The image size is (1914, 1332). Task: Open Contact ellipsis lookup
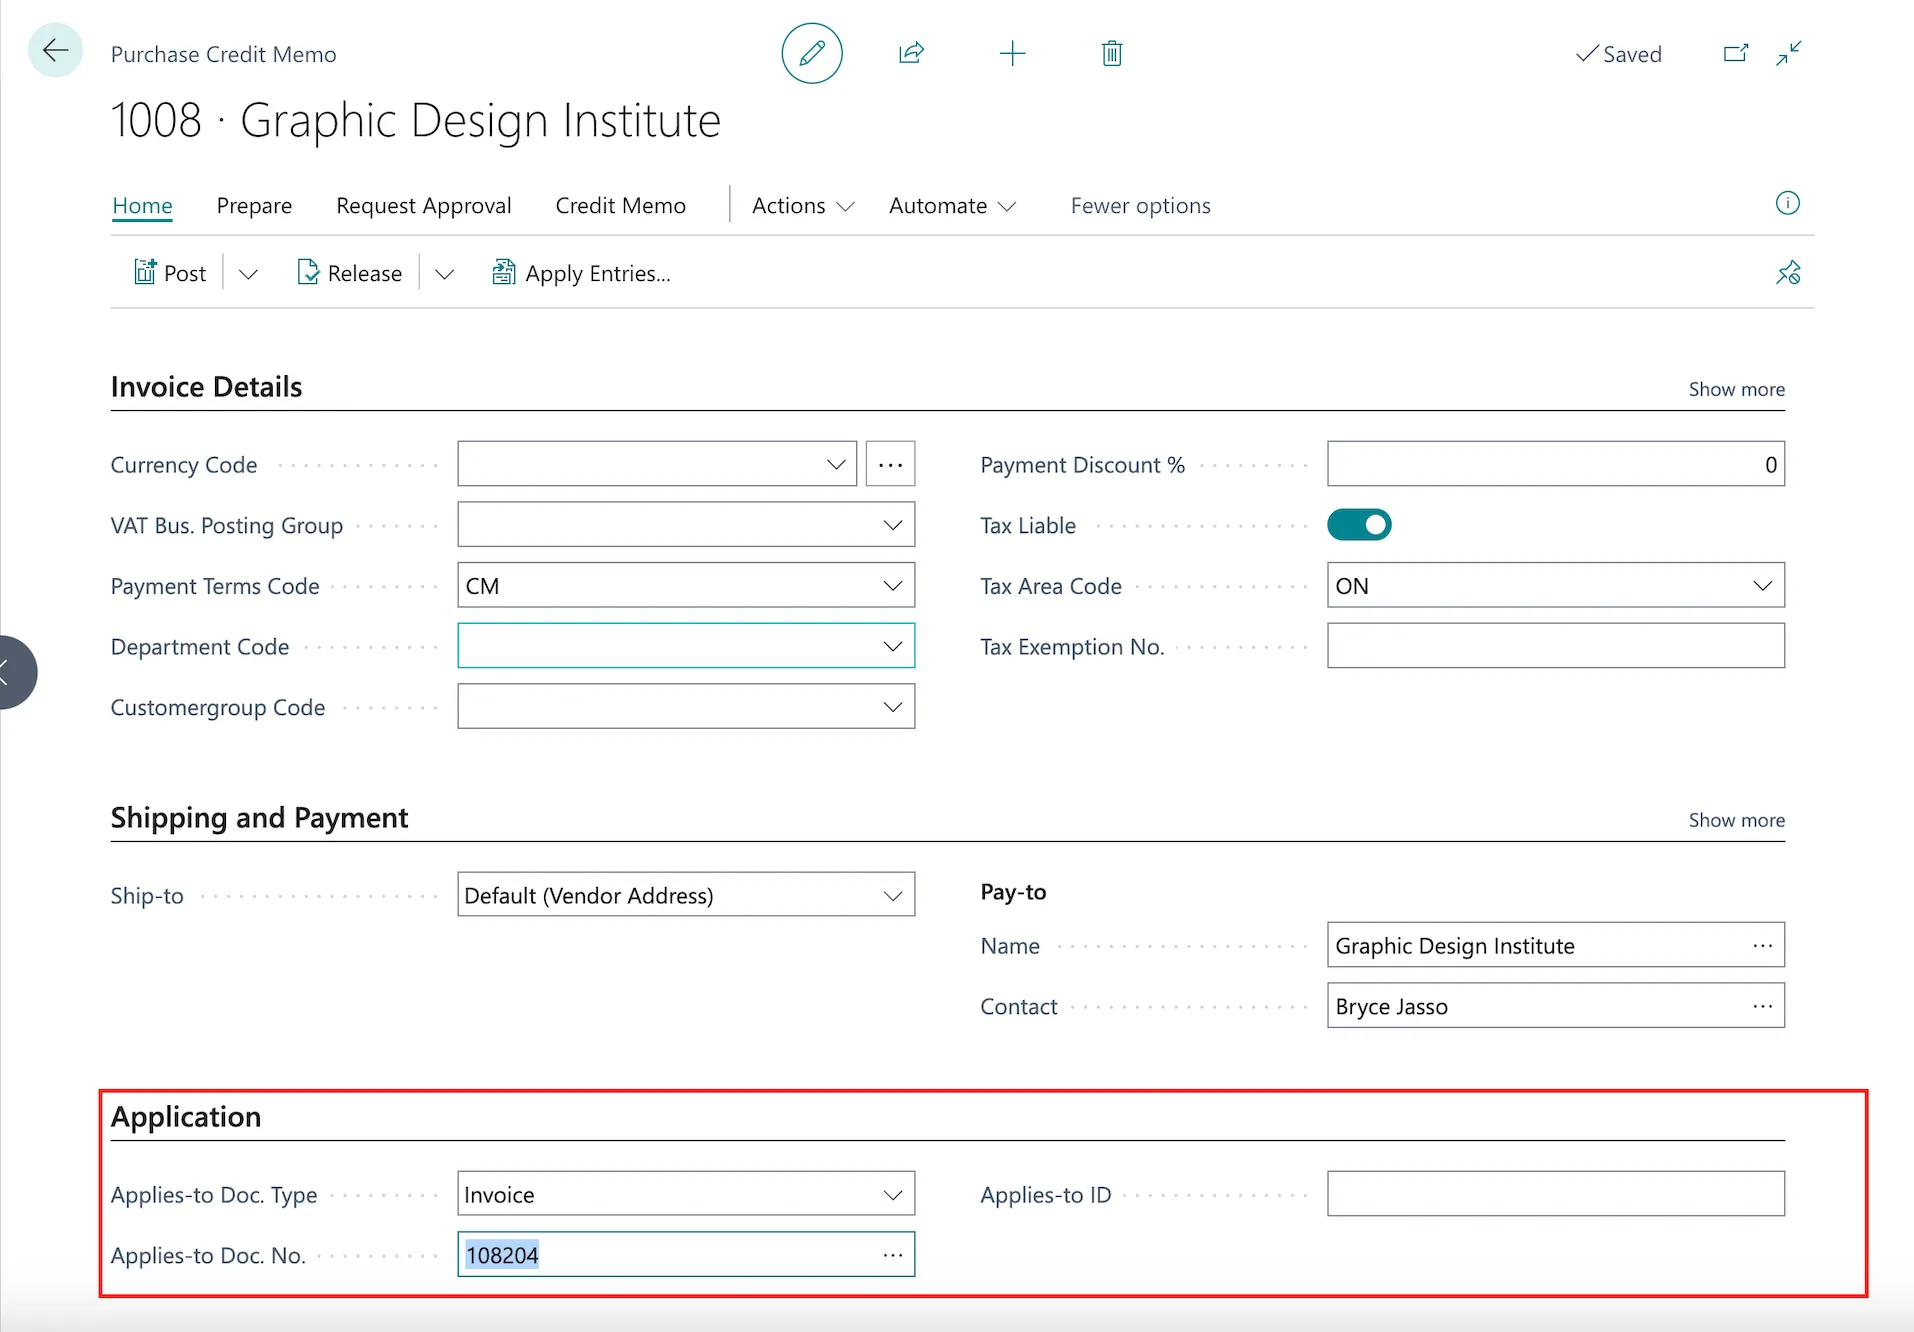[1762, 1006]
